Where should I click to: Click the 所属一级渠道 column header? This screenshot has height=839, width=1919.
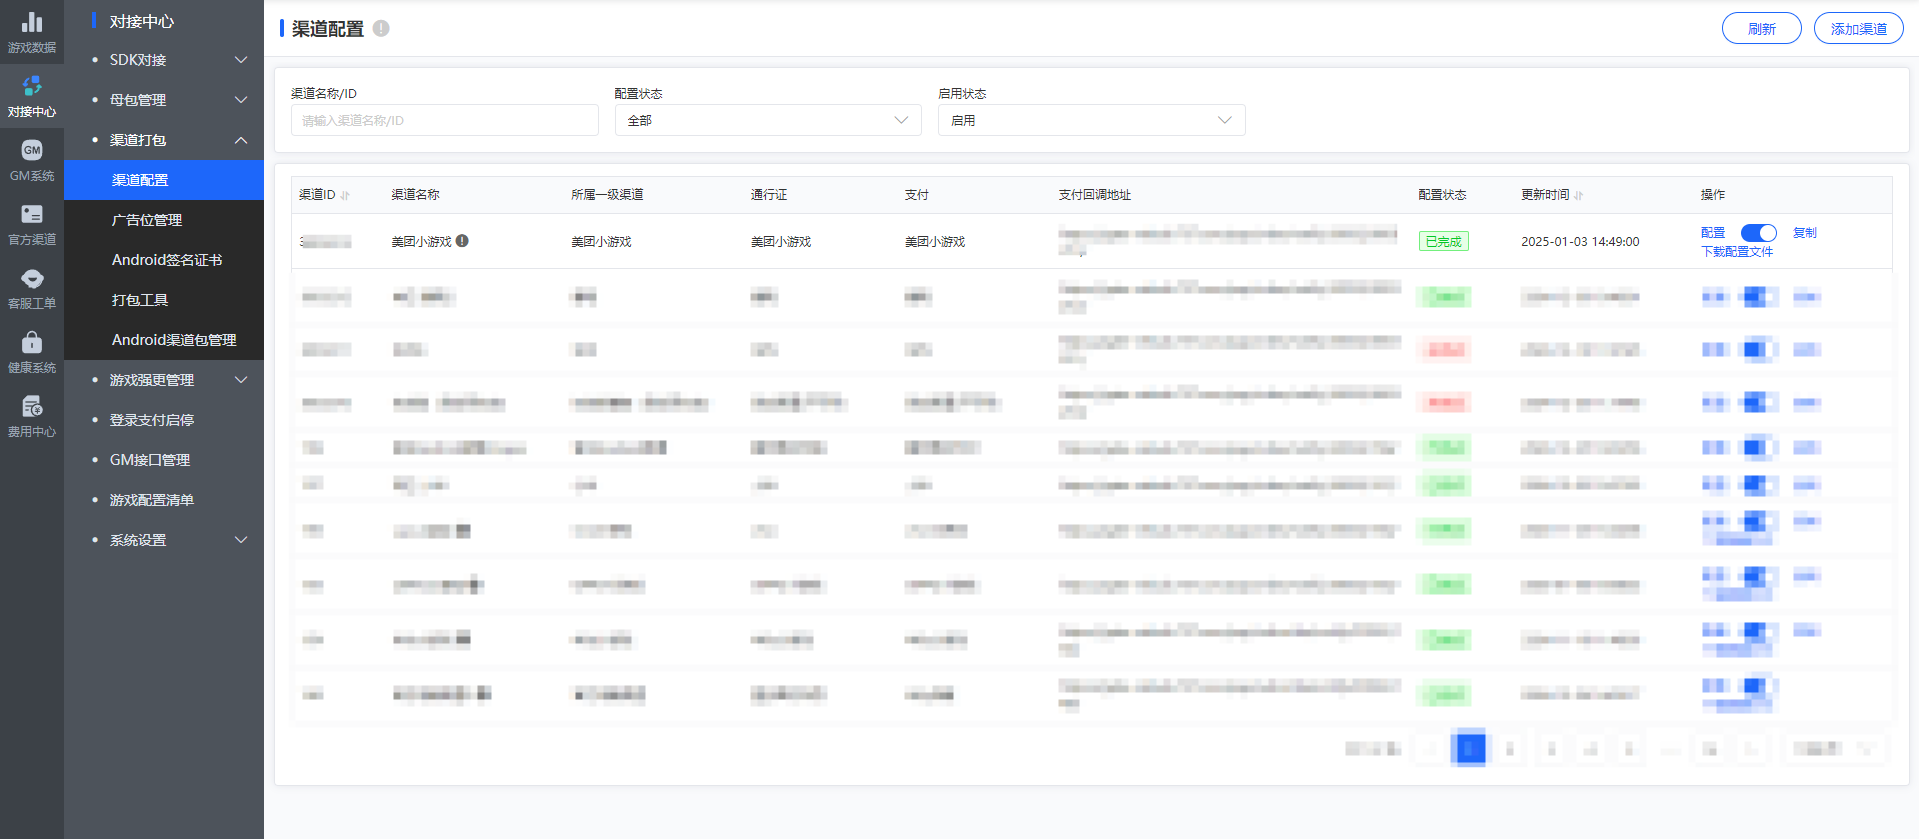point(607,195)
